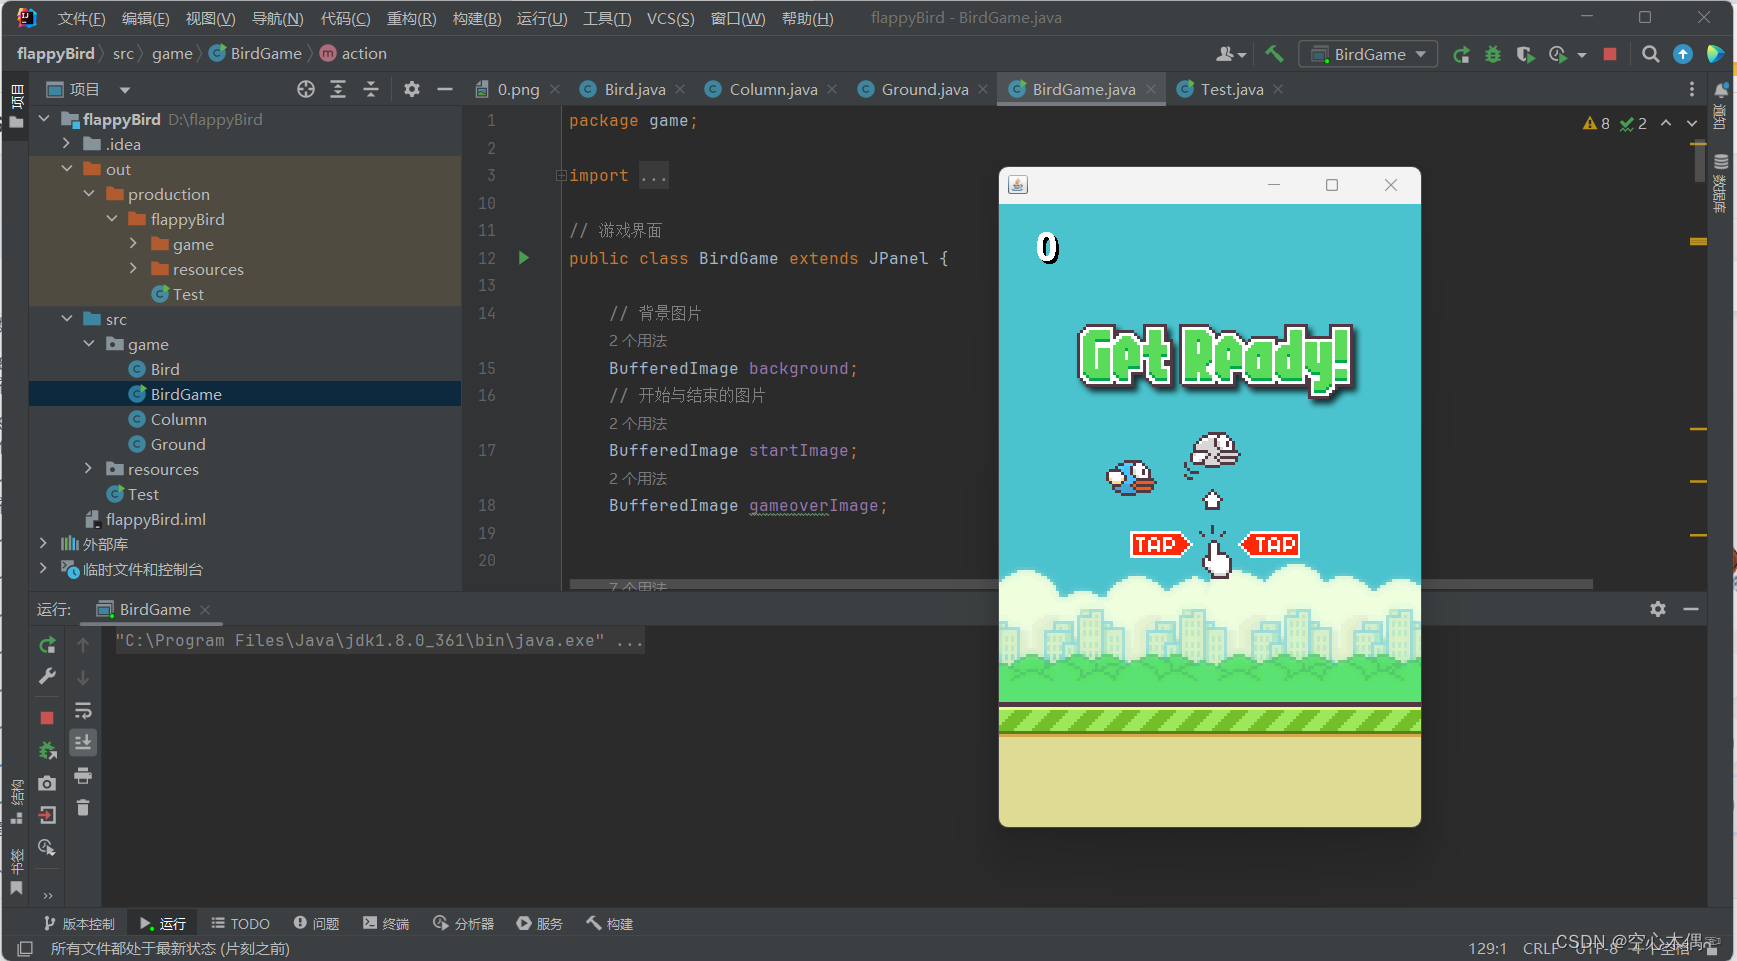The width and height of the screenshot is (1737, 961).
Task: Open the File menu
Action: click(81, 18)
